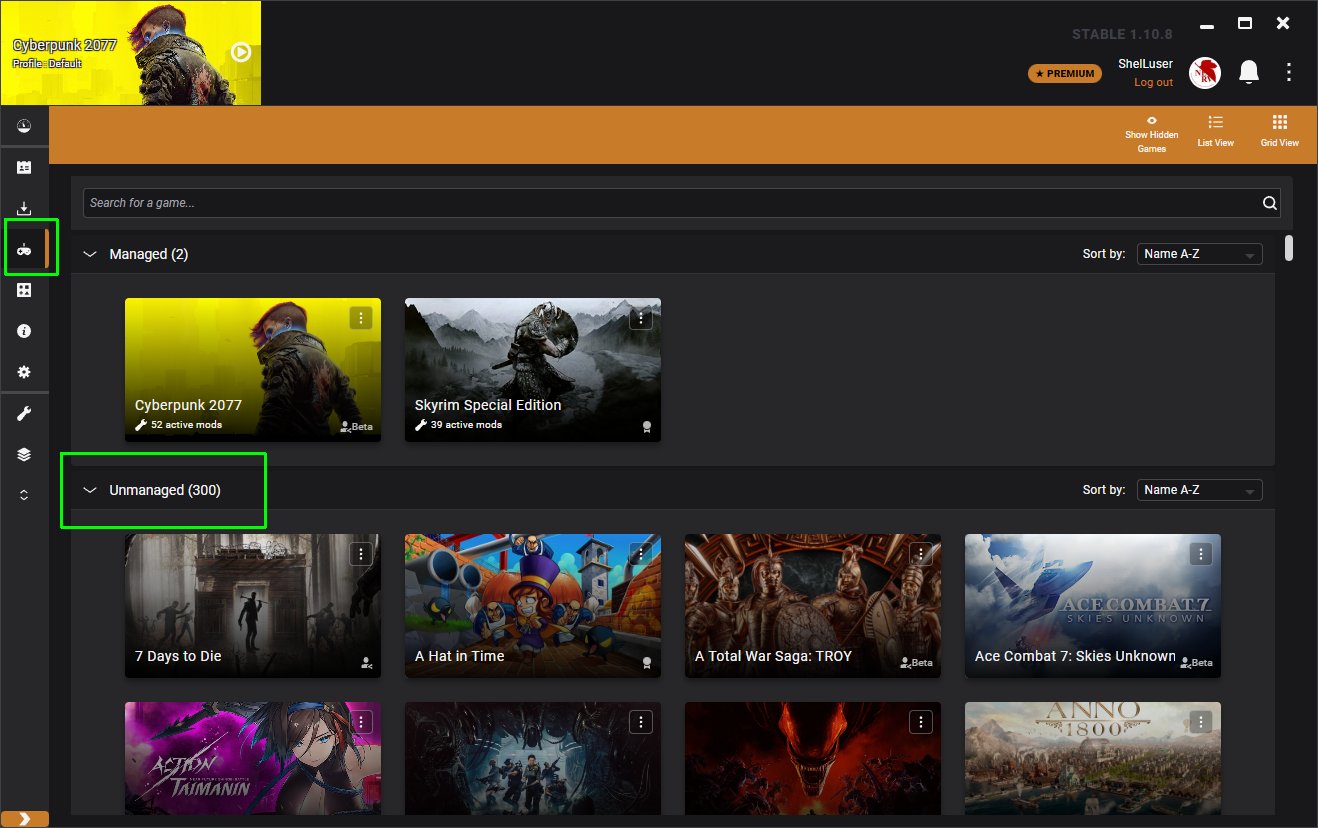Click the STABLE 1.10.8 version label
Screen dimensions: 1318x828
coord(1122,34)
